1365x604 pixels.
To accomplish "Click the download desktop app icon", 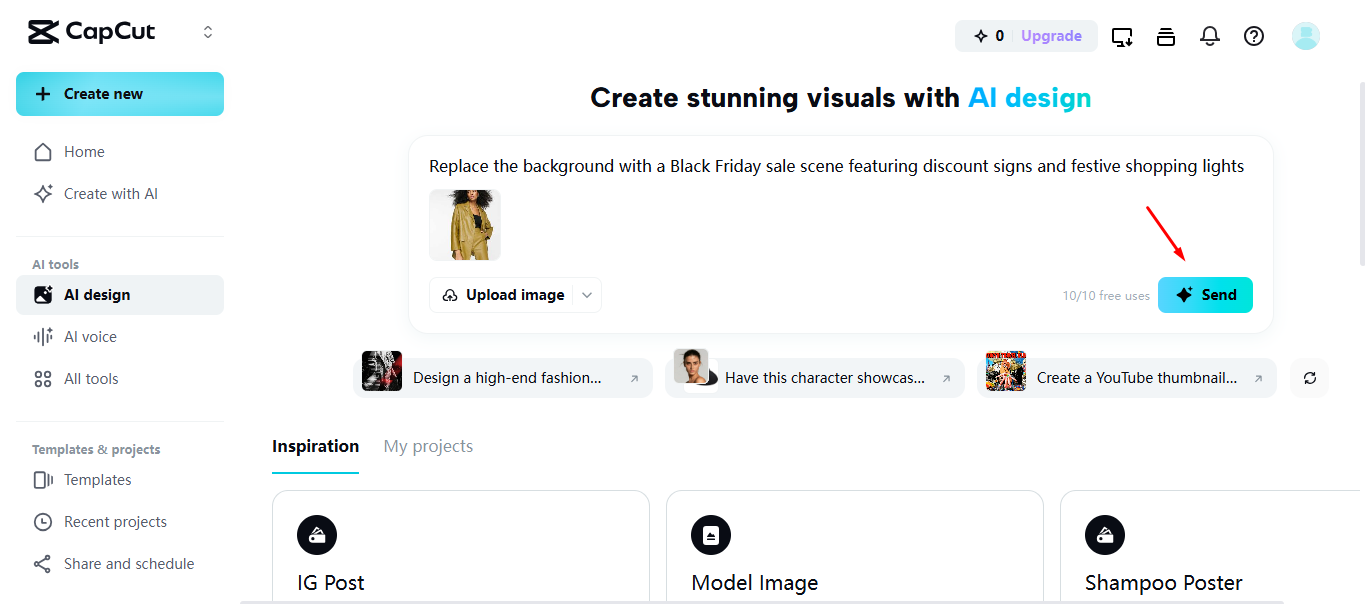I will tap(1121, 35).
